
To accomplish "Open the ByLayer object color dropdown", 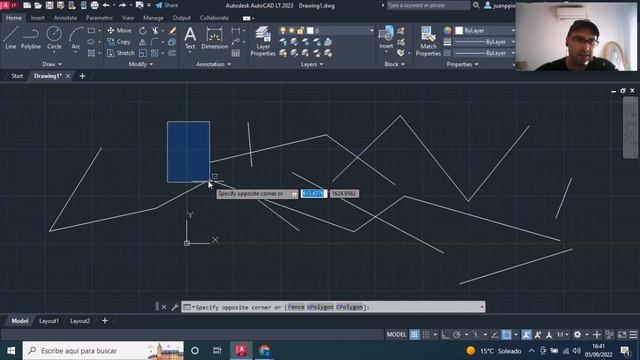I will coord(513,31).
